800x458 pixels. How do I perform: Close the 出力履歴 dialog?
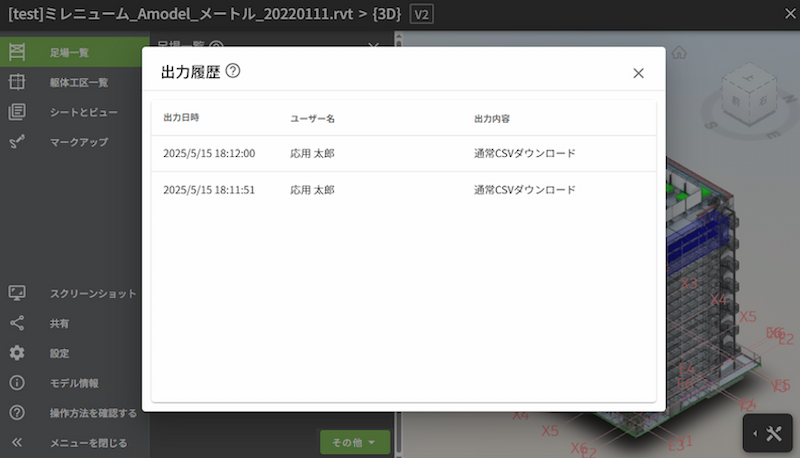[638, 73]
